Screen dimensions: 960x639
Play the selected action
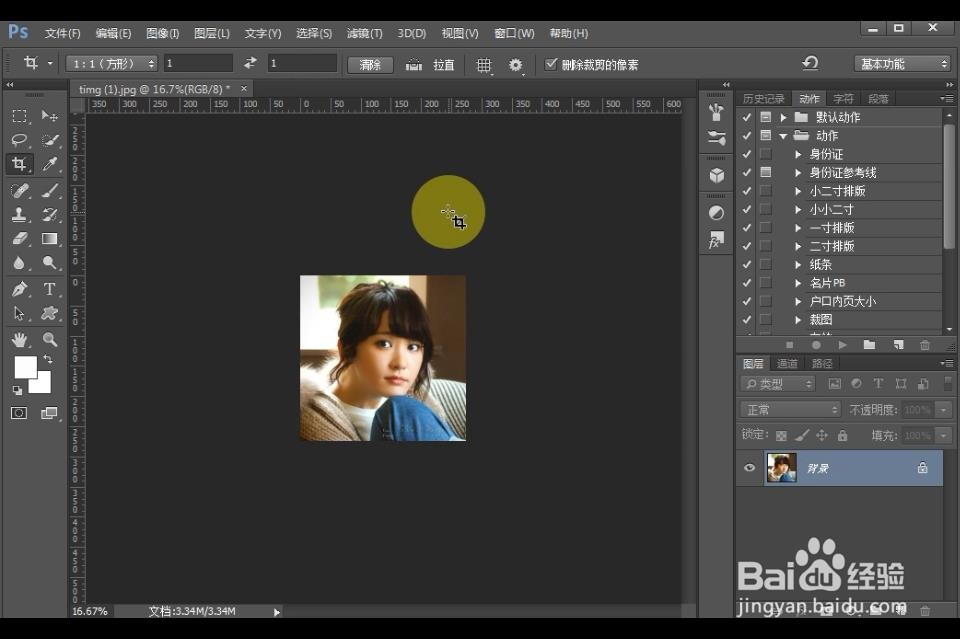click(x=842, y=345)
